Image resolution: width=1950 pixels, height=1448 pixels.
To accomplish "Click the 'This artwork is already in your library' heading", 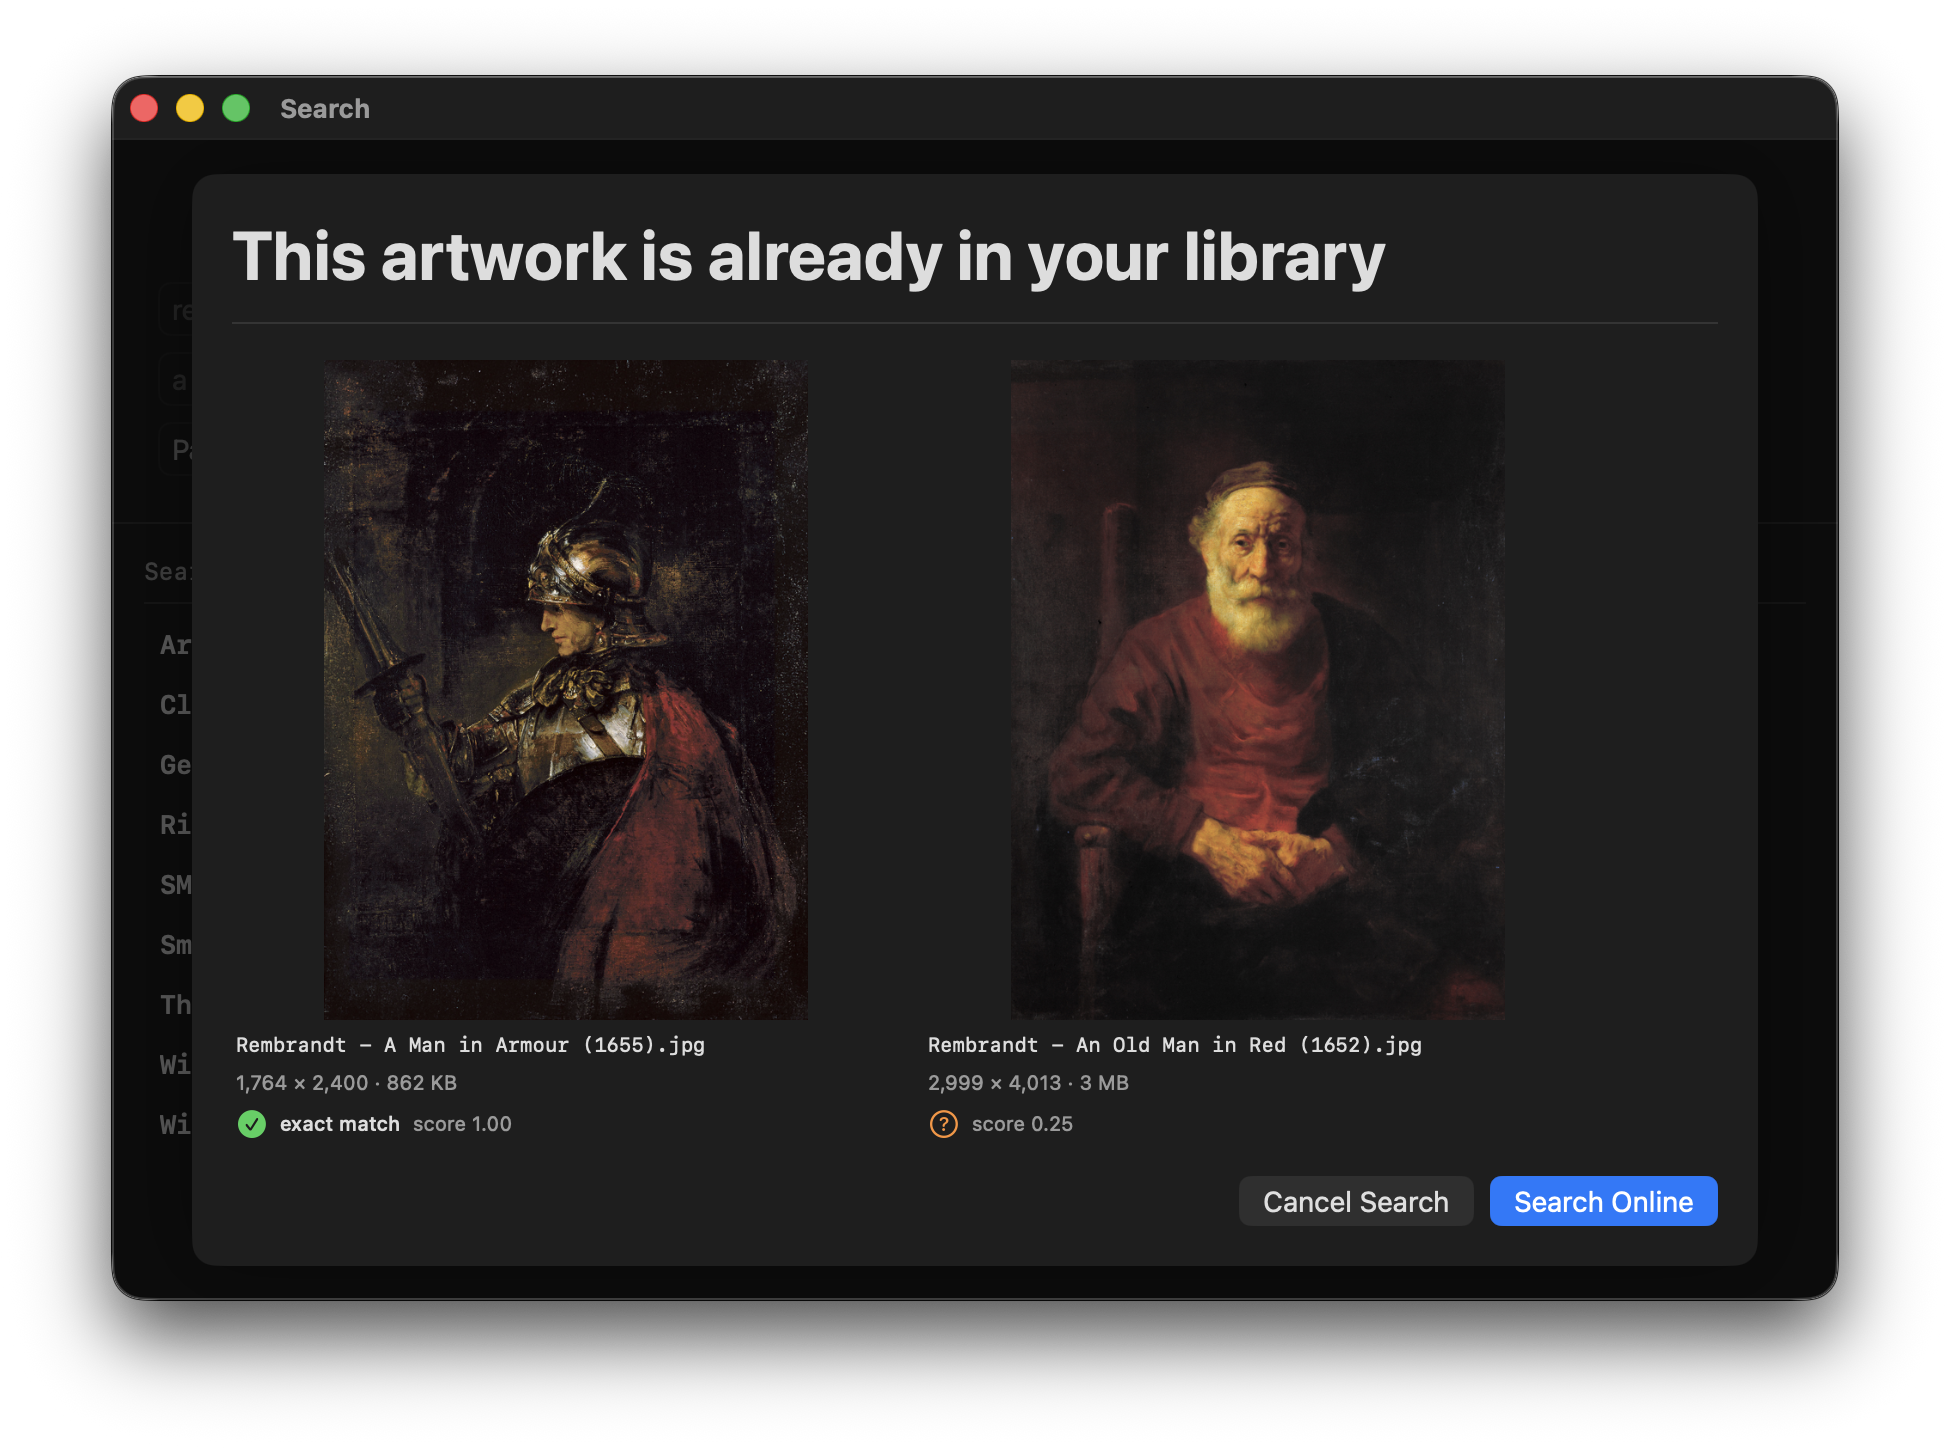I will tap(808, 258).
